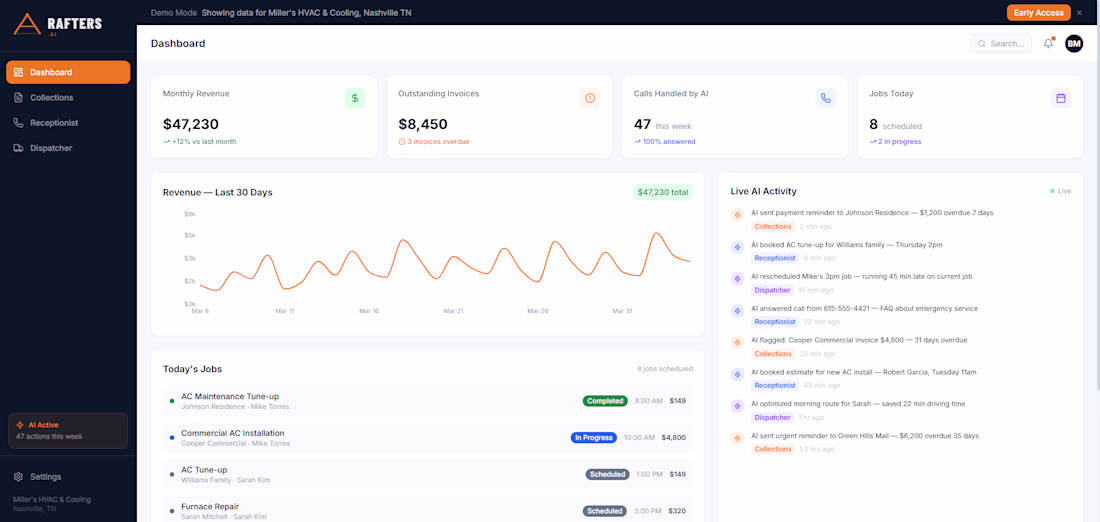The height and width of the screenshot is (522, 1100).
Task: Click the Completed status badge
Action: (605, 401)
